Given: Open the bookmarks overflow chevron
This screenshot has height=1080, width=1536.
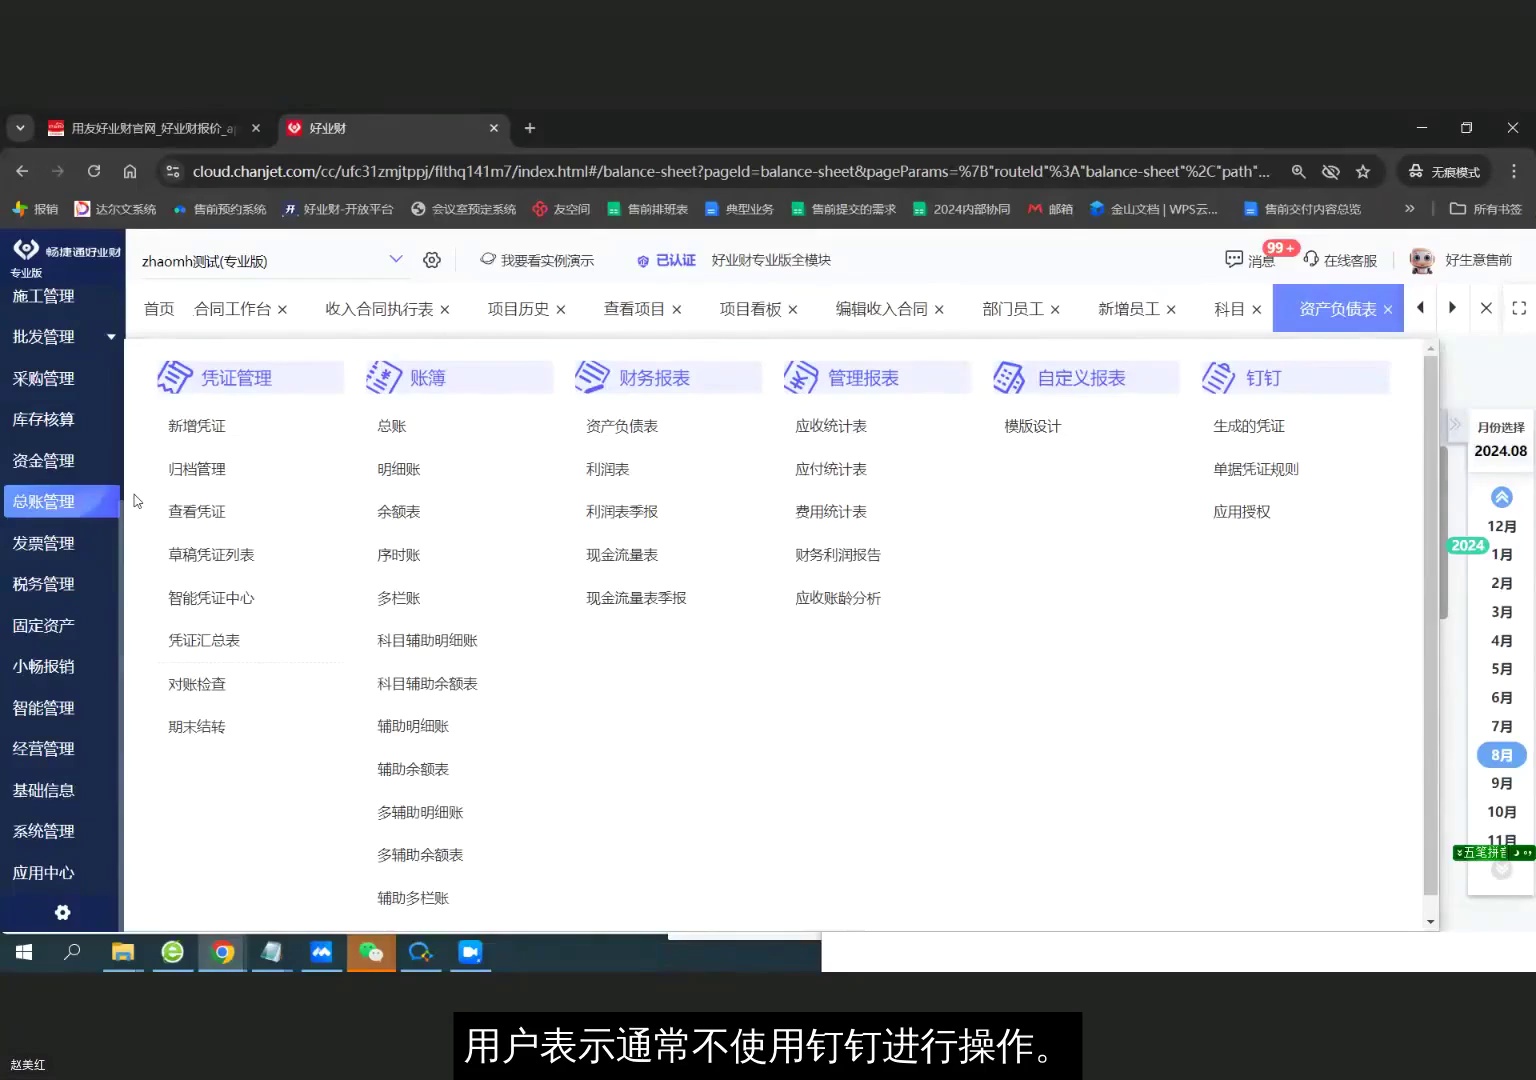Looking at the screenshot, I should (x=1409, y=208).
